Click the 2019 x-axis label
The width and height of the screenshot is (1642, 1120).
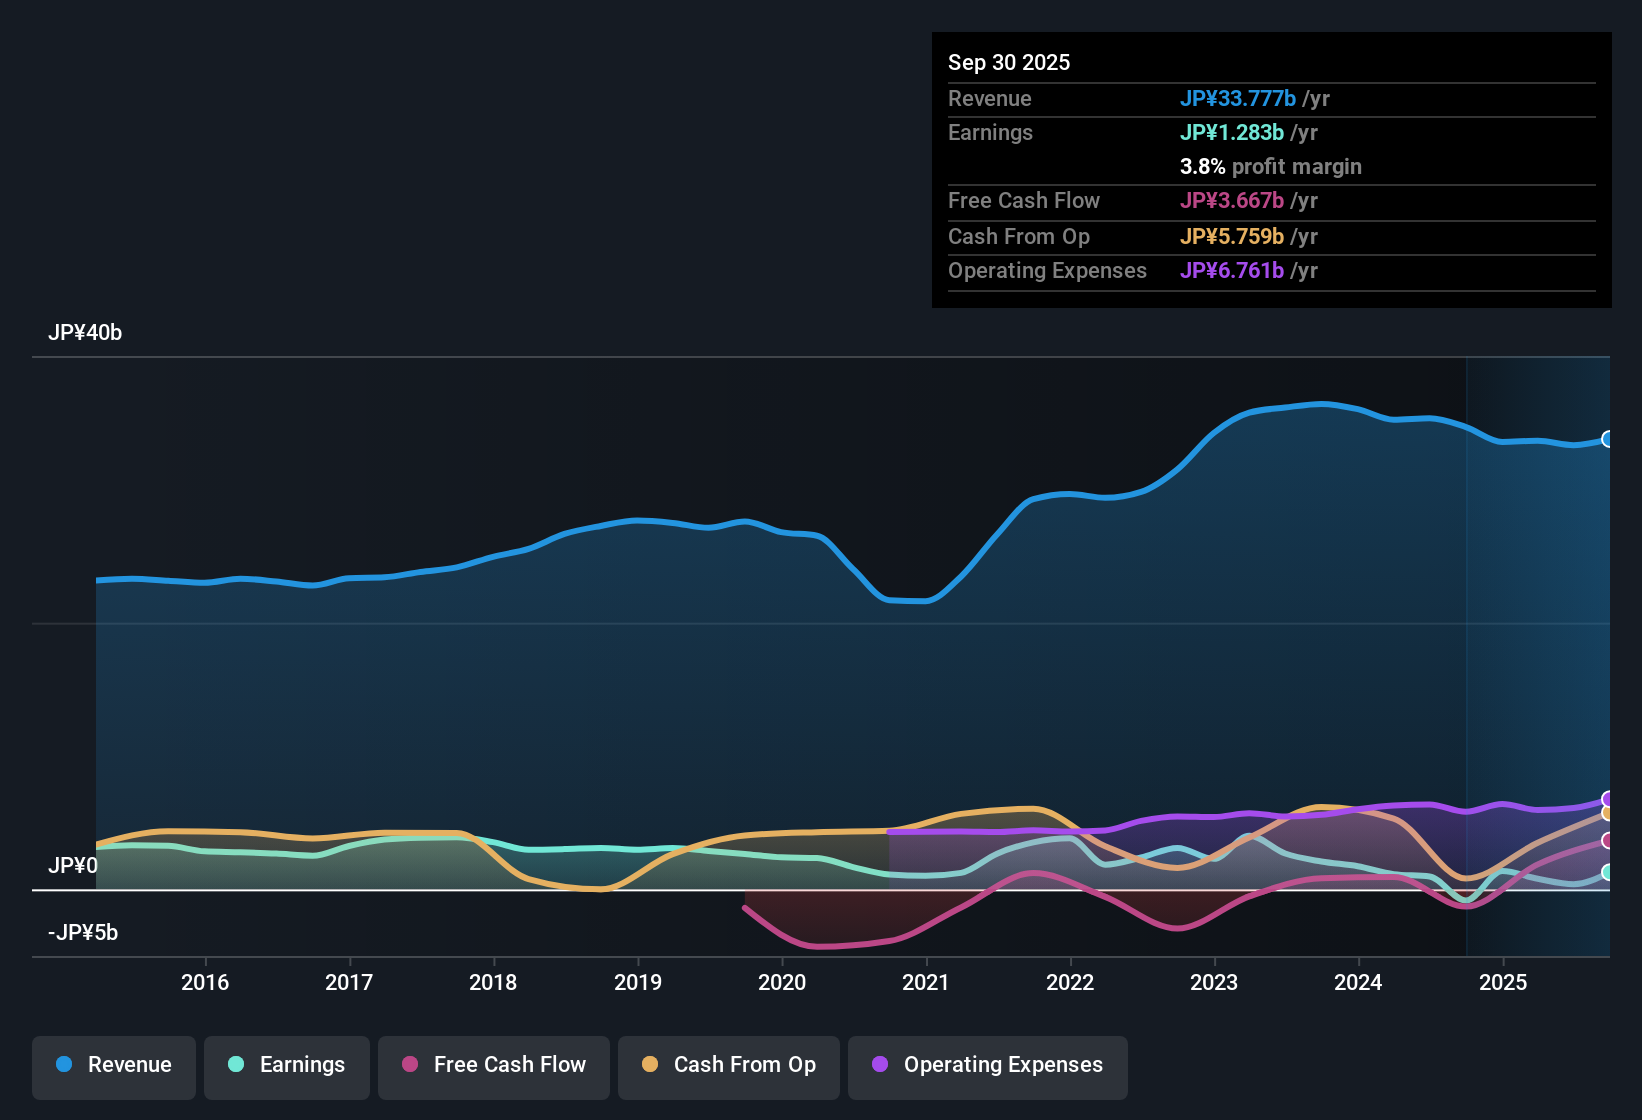point(638,982)
